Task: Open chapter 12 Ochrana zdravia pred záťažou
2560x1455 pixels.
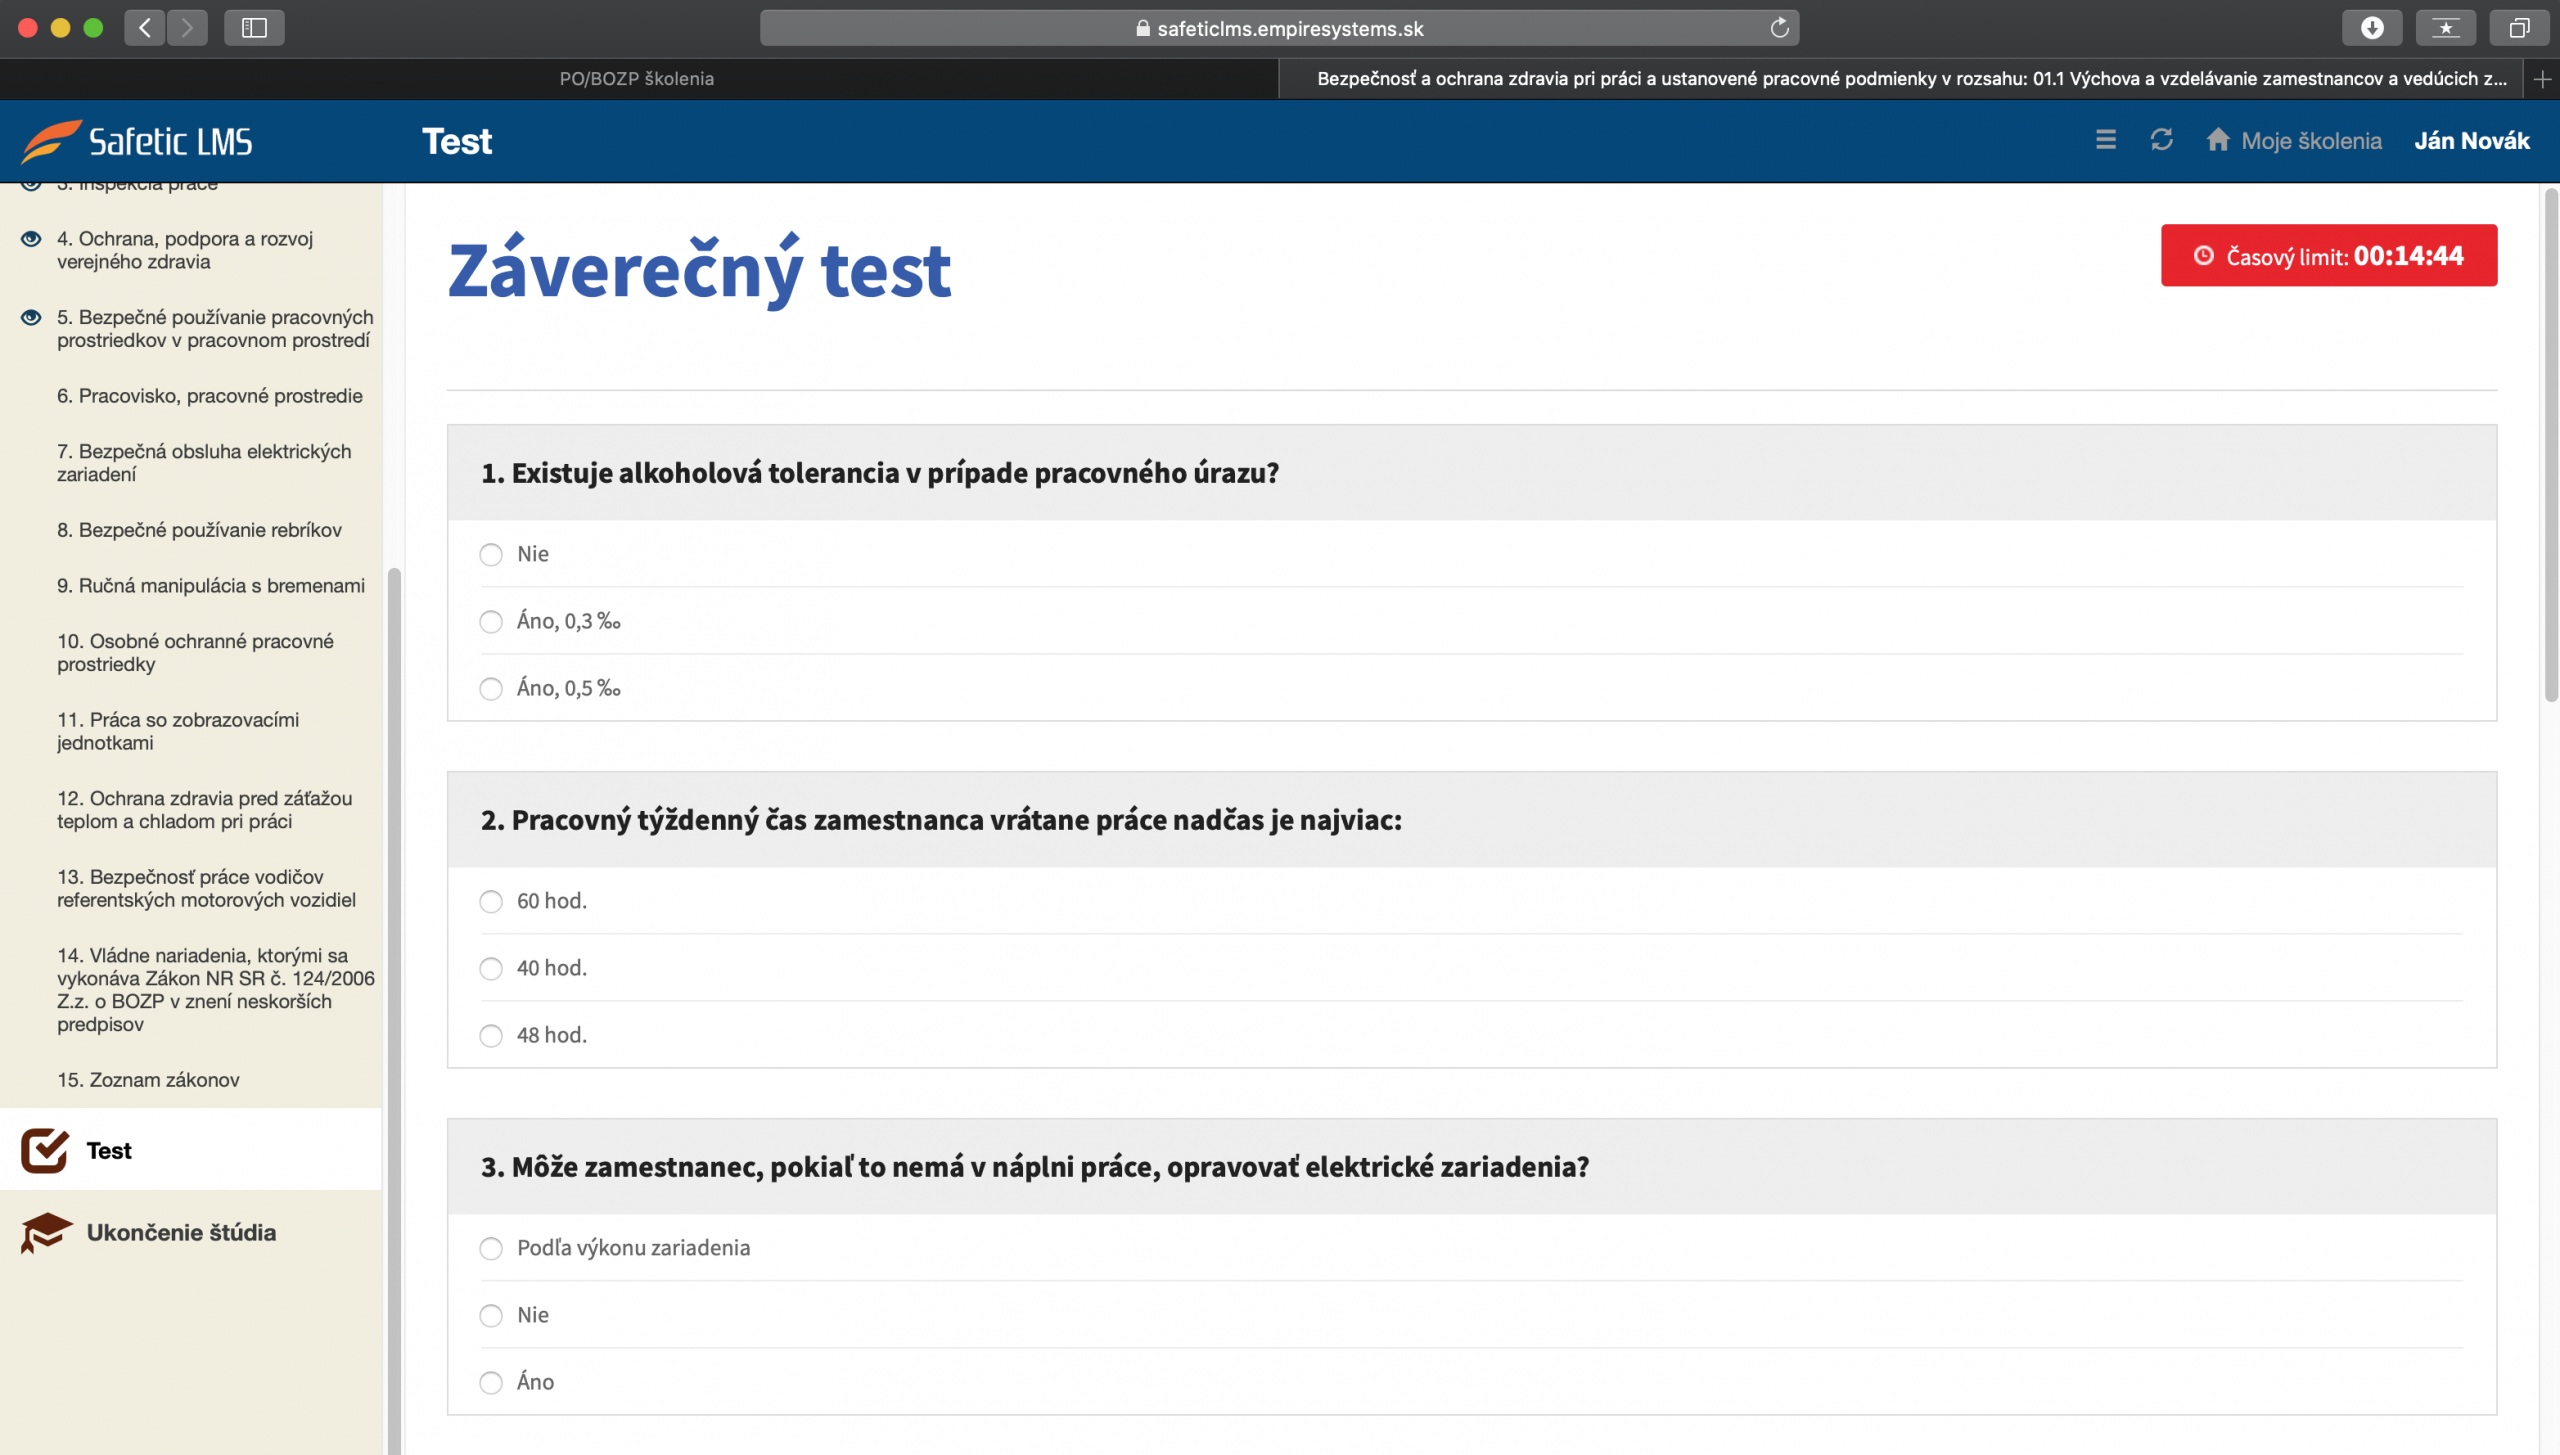Action: point(204,809)
